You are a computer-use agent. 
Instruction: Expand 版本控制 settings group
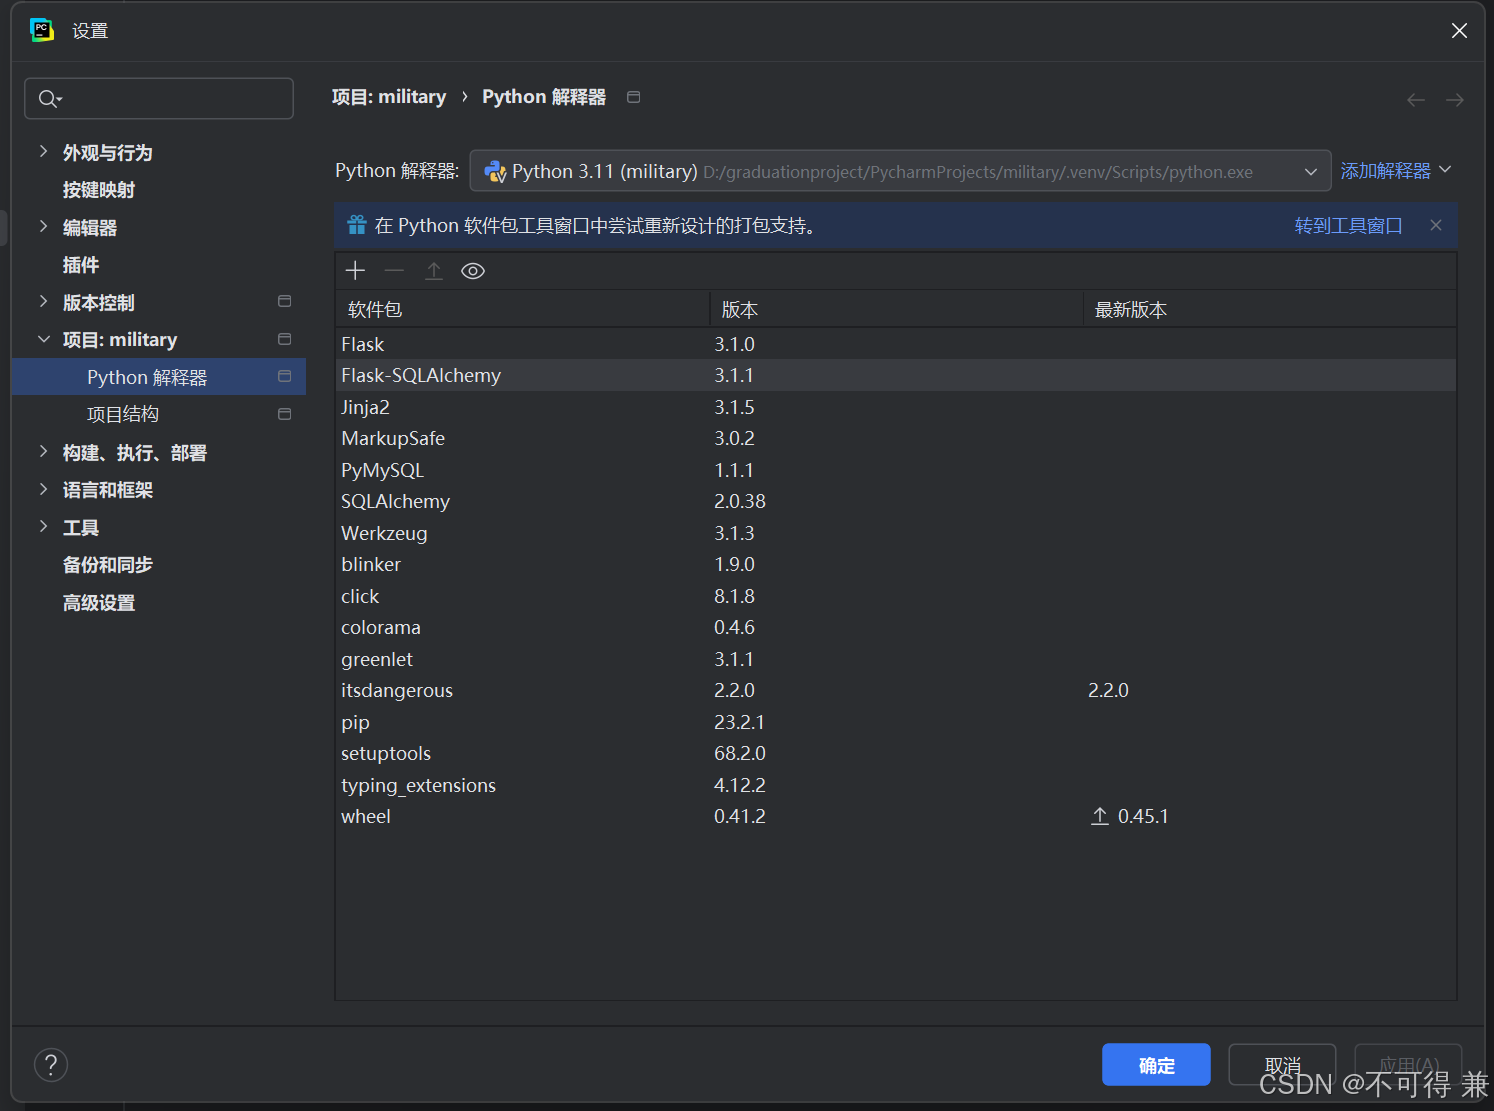(x=43, y=302)
